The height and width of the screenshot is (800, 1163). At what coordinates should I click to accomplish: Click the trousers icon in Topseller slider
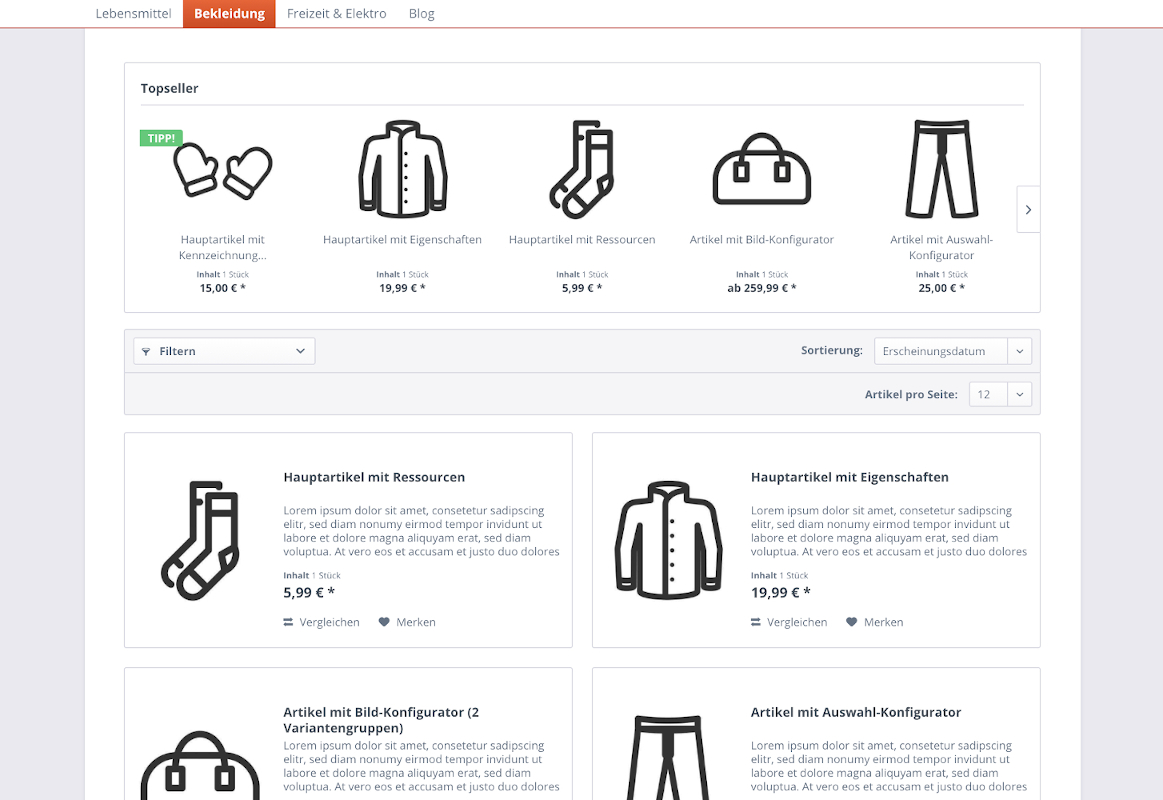coord(941,169)
